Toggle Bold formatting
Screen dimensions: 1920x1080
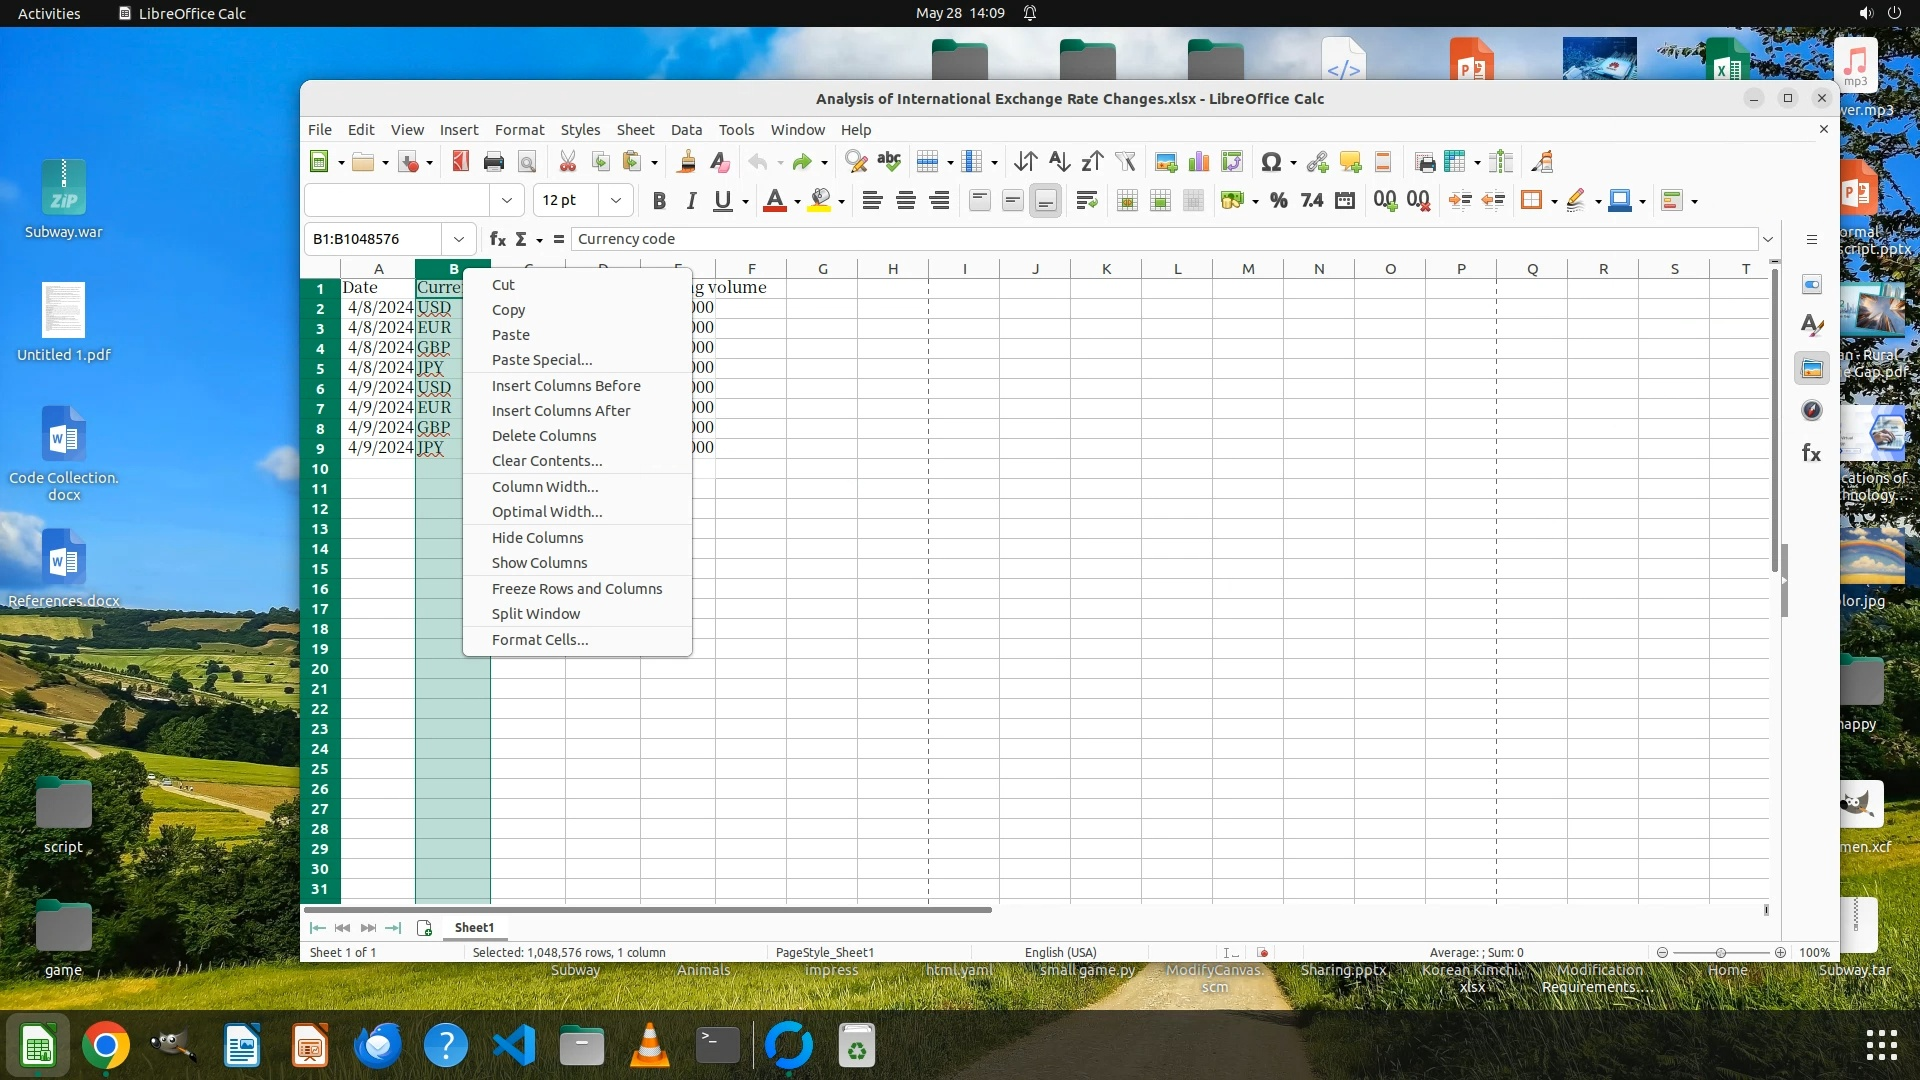(658, 201)
